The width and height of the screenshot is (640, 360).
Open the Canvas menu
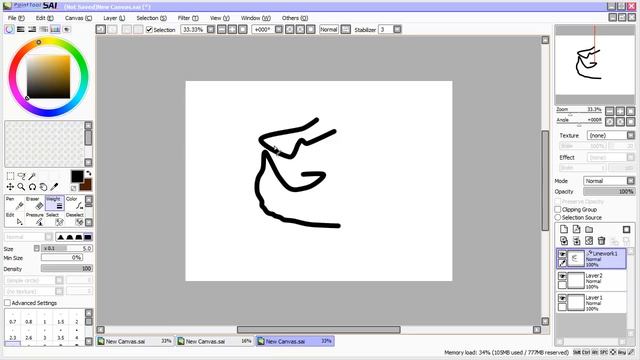point(78,18)
